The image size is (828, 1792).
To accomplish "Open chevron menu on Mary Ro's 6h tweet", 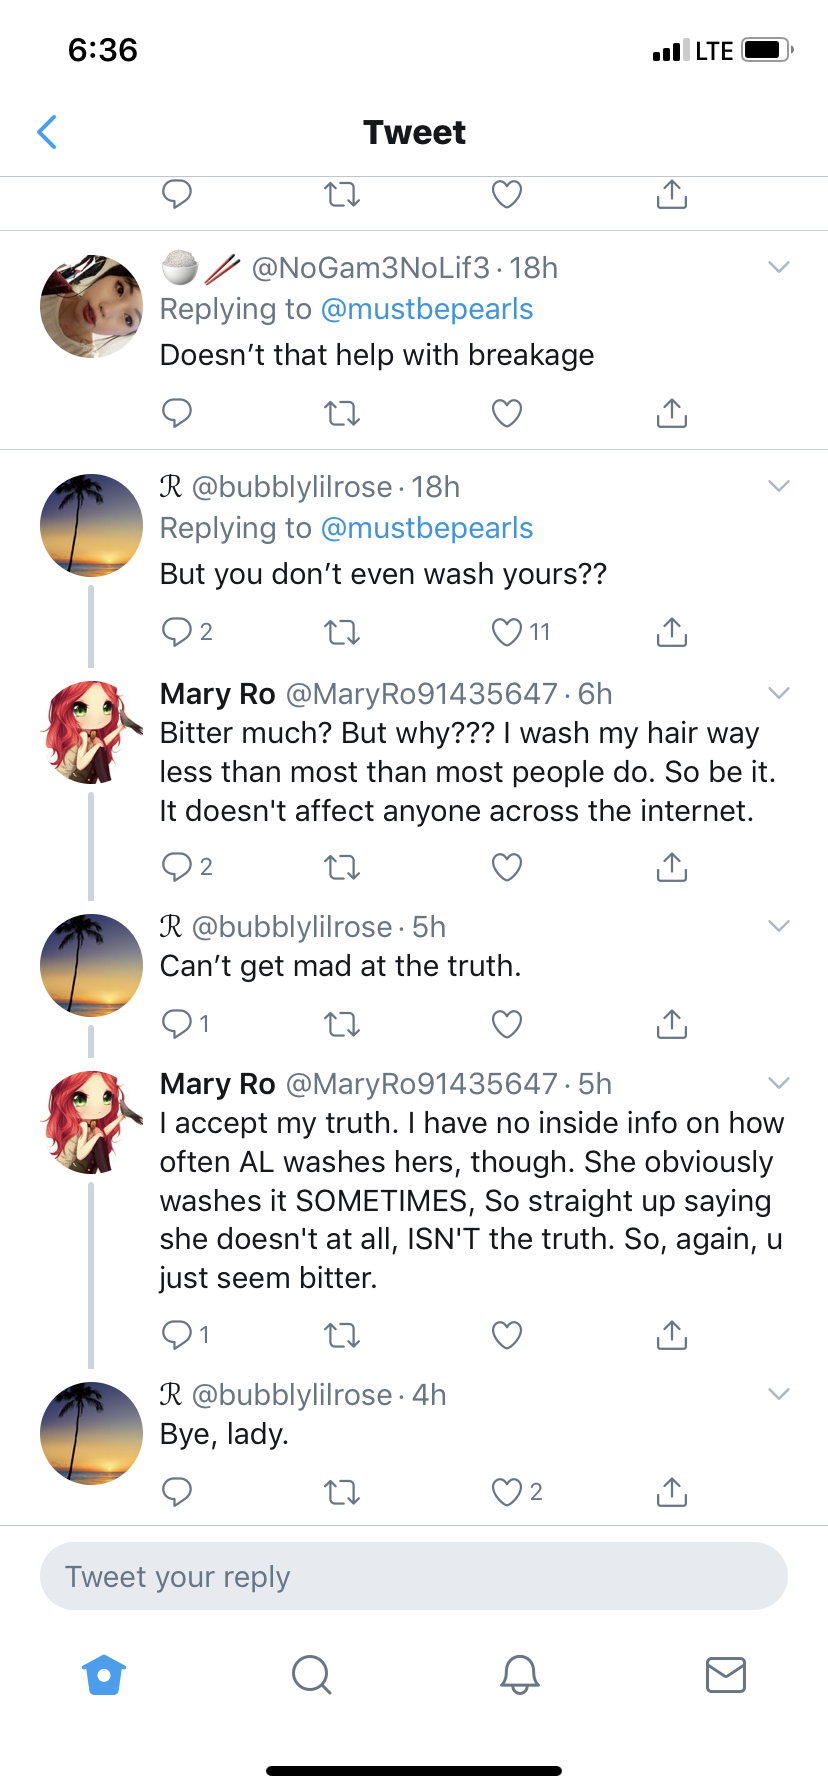I will click(779, 693).
